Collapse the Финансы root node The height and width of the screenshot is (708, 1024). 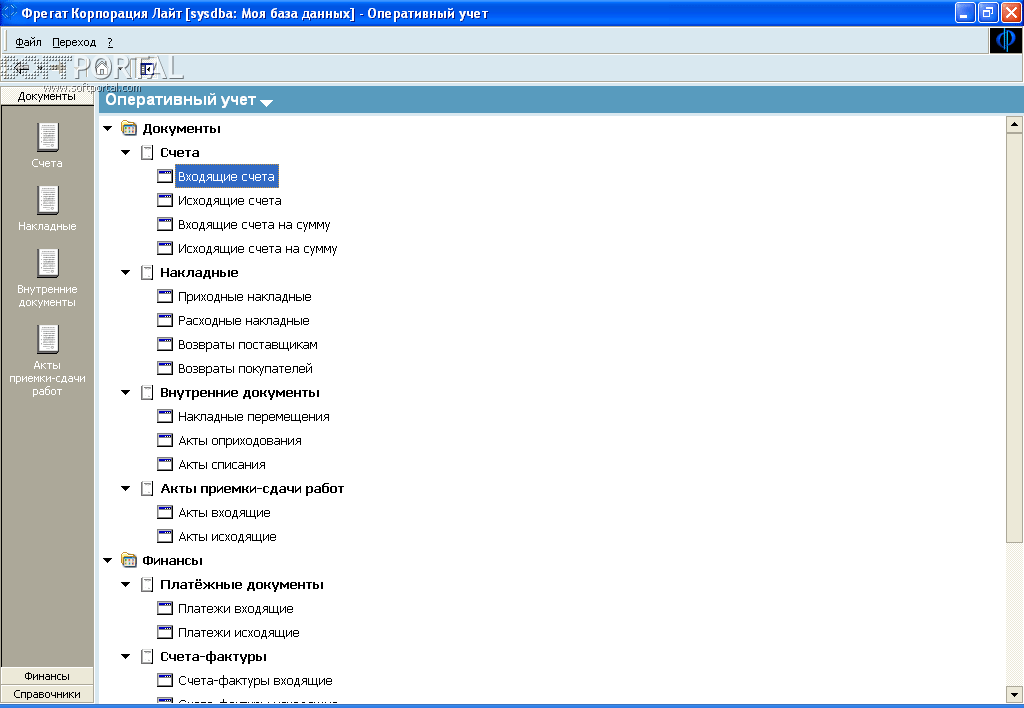(108, 561)
